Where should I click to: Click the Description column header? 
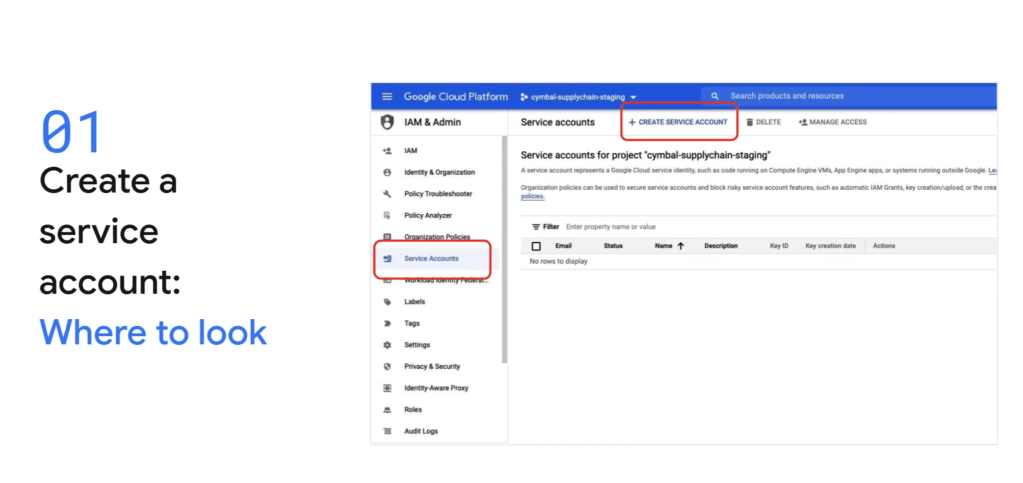point(721,246)
